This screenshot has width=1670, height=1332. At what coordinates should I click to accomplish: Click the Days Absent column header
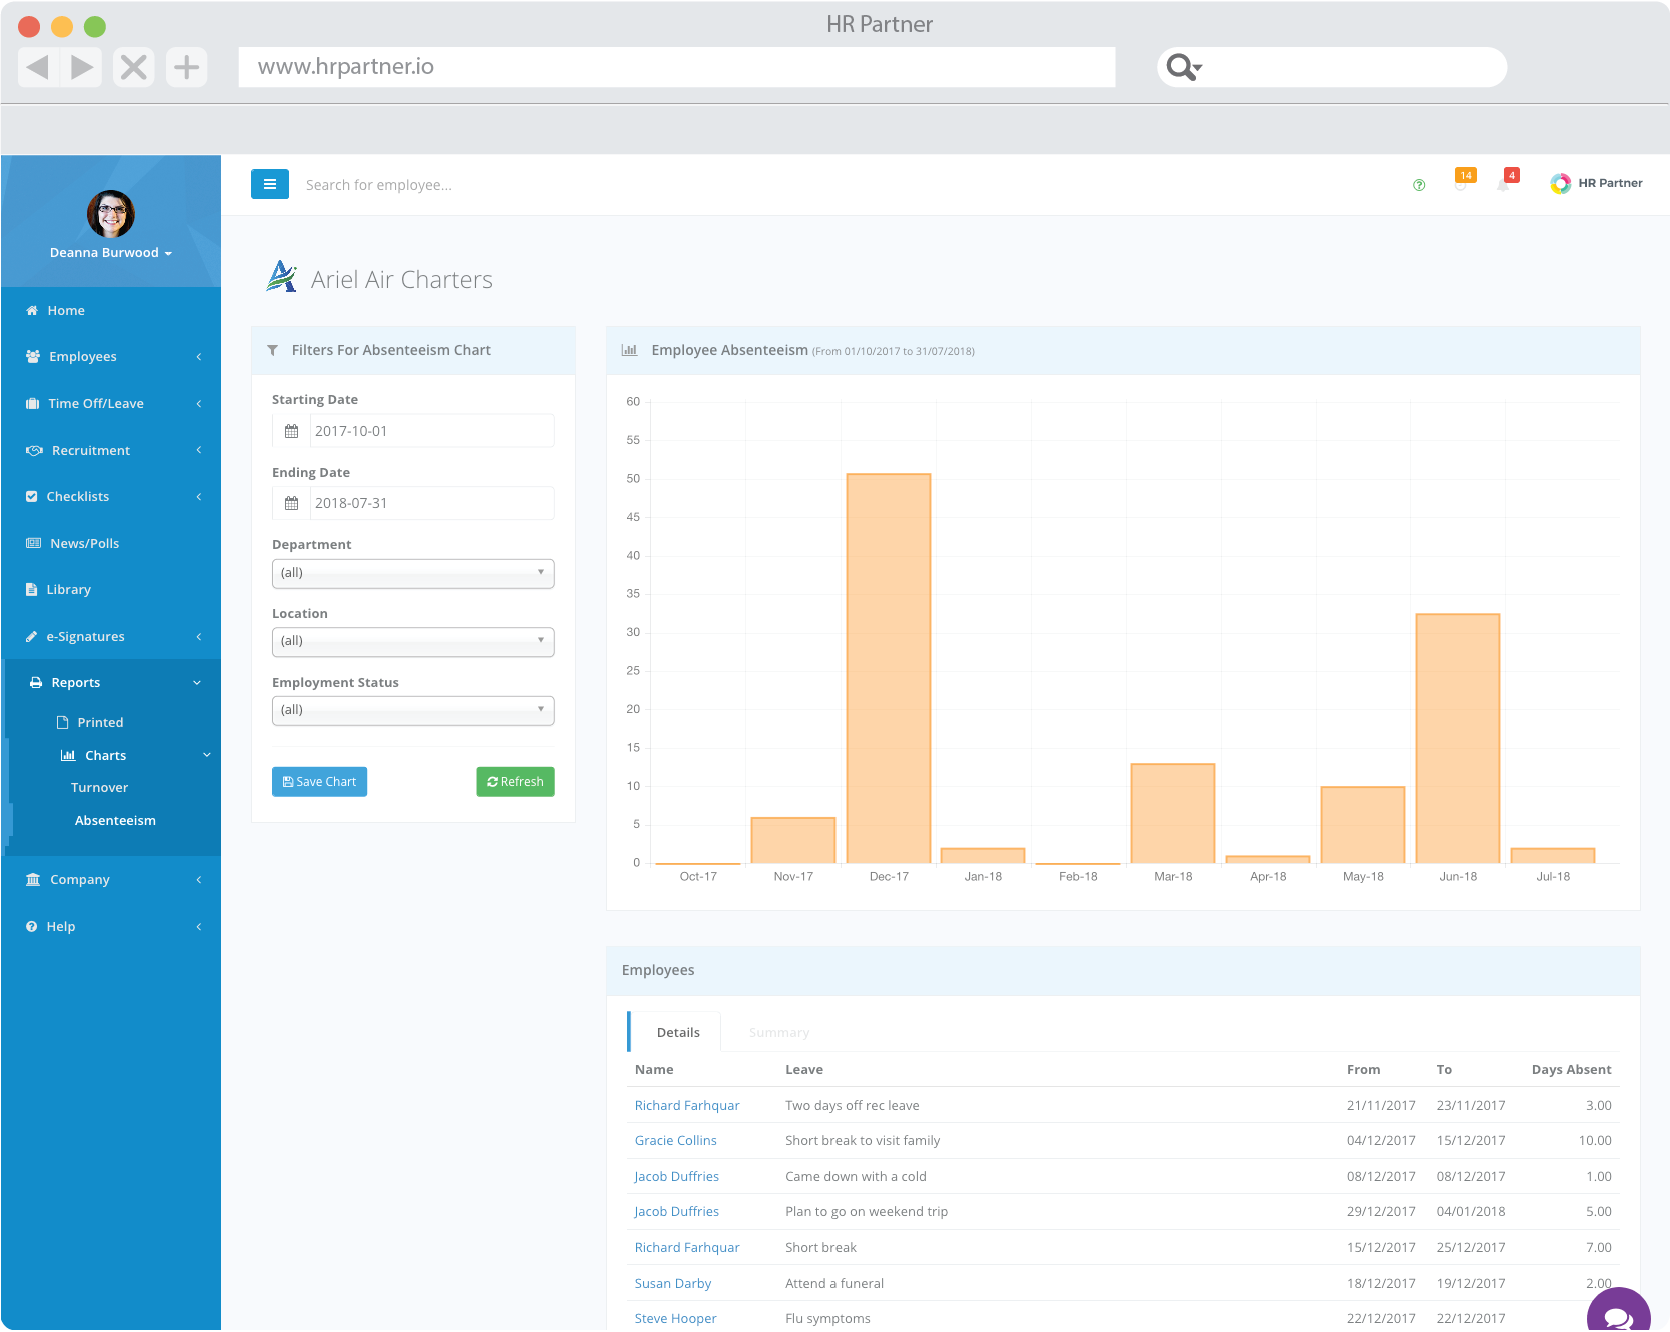(x=1571, y=1070)
